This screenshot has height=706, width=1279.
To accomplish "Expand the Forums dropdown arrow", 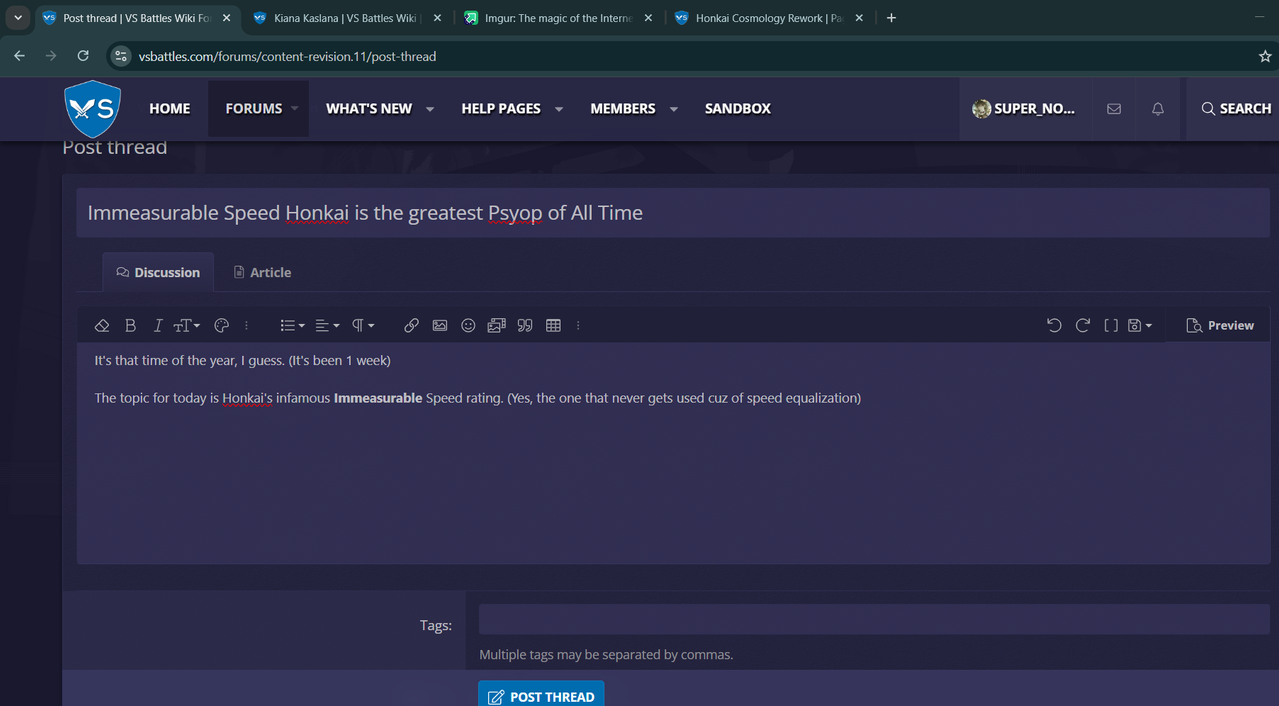I will tap(295, 109).
